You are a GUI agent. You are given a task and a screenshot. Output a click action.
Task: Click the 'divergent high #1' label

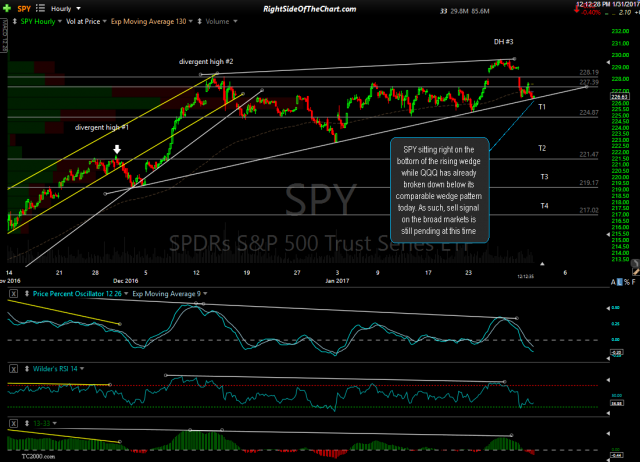coord(102,127)
